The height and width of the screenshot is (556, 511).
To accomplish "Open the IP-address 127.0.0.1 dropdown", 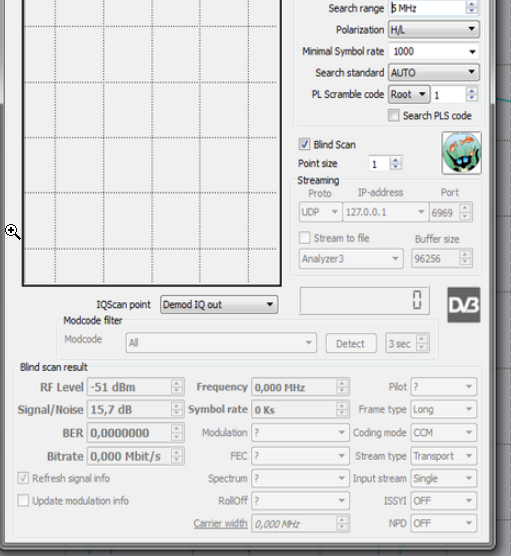I will pyautogui.click(x=385, y=212).
